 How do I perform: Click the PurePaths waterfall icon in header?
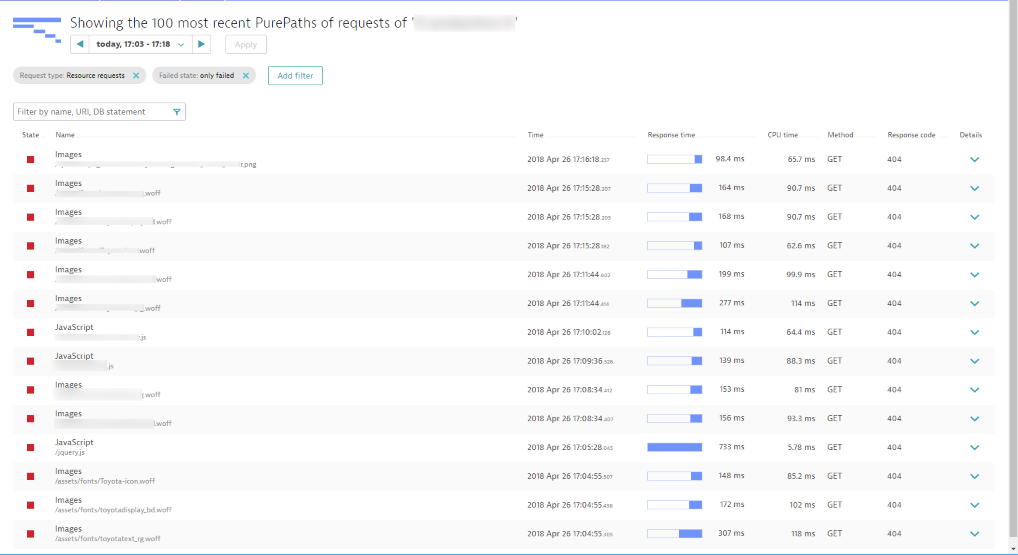click(37, 29)
